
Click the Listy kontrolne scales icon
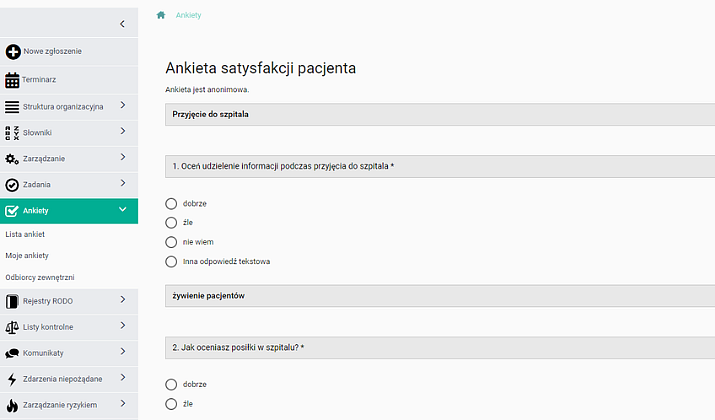pyautogui.click(x=12, y=326)
